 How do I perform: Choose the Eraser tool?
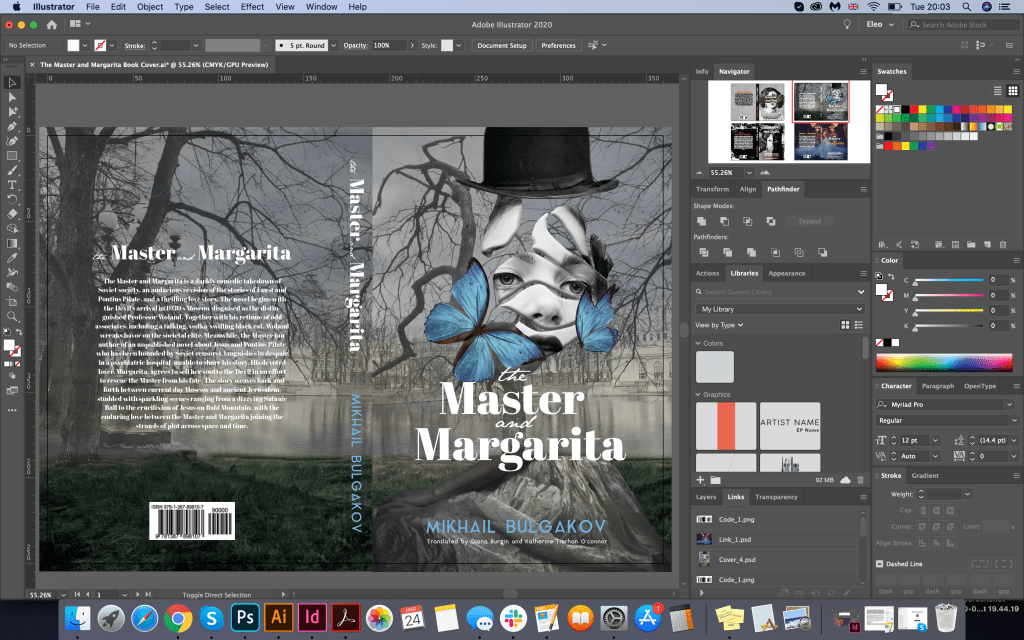(x=13, y=213)
